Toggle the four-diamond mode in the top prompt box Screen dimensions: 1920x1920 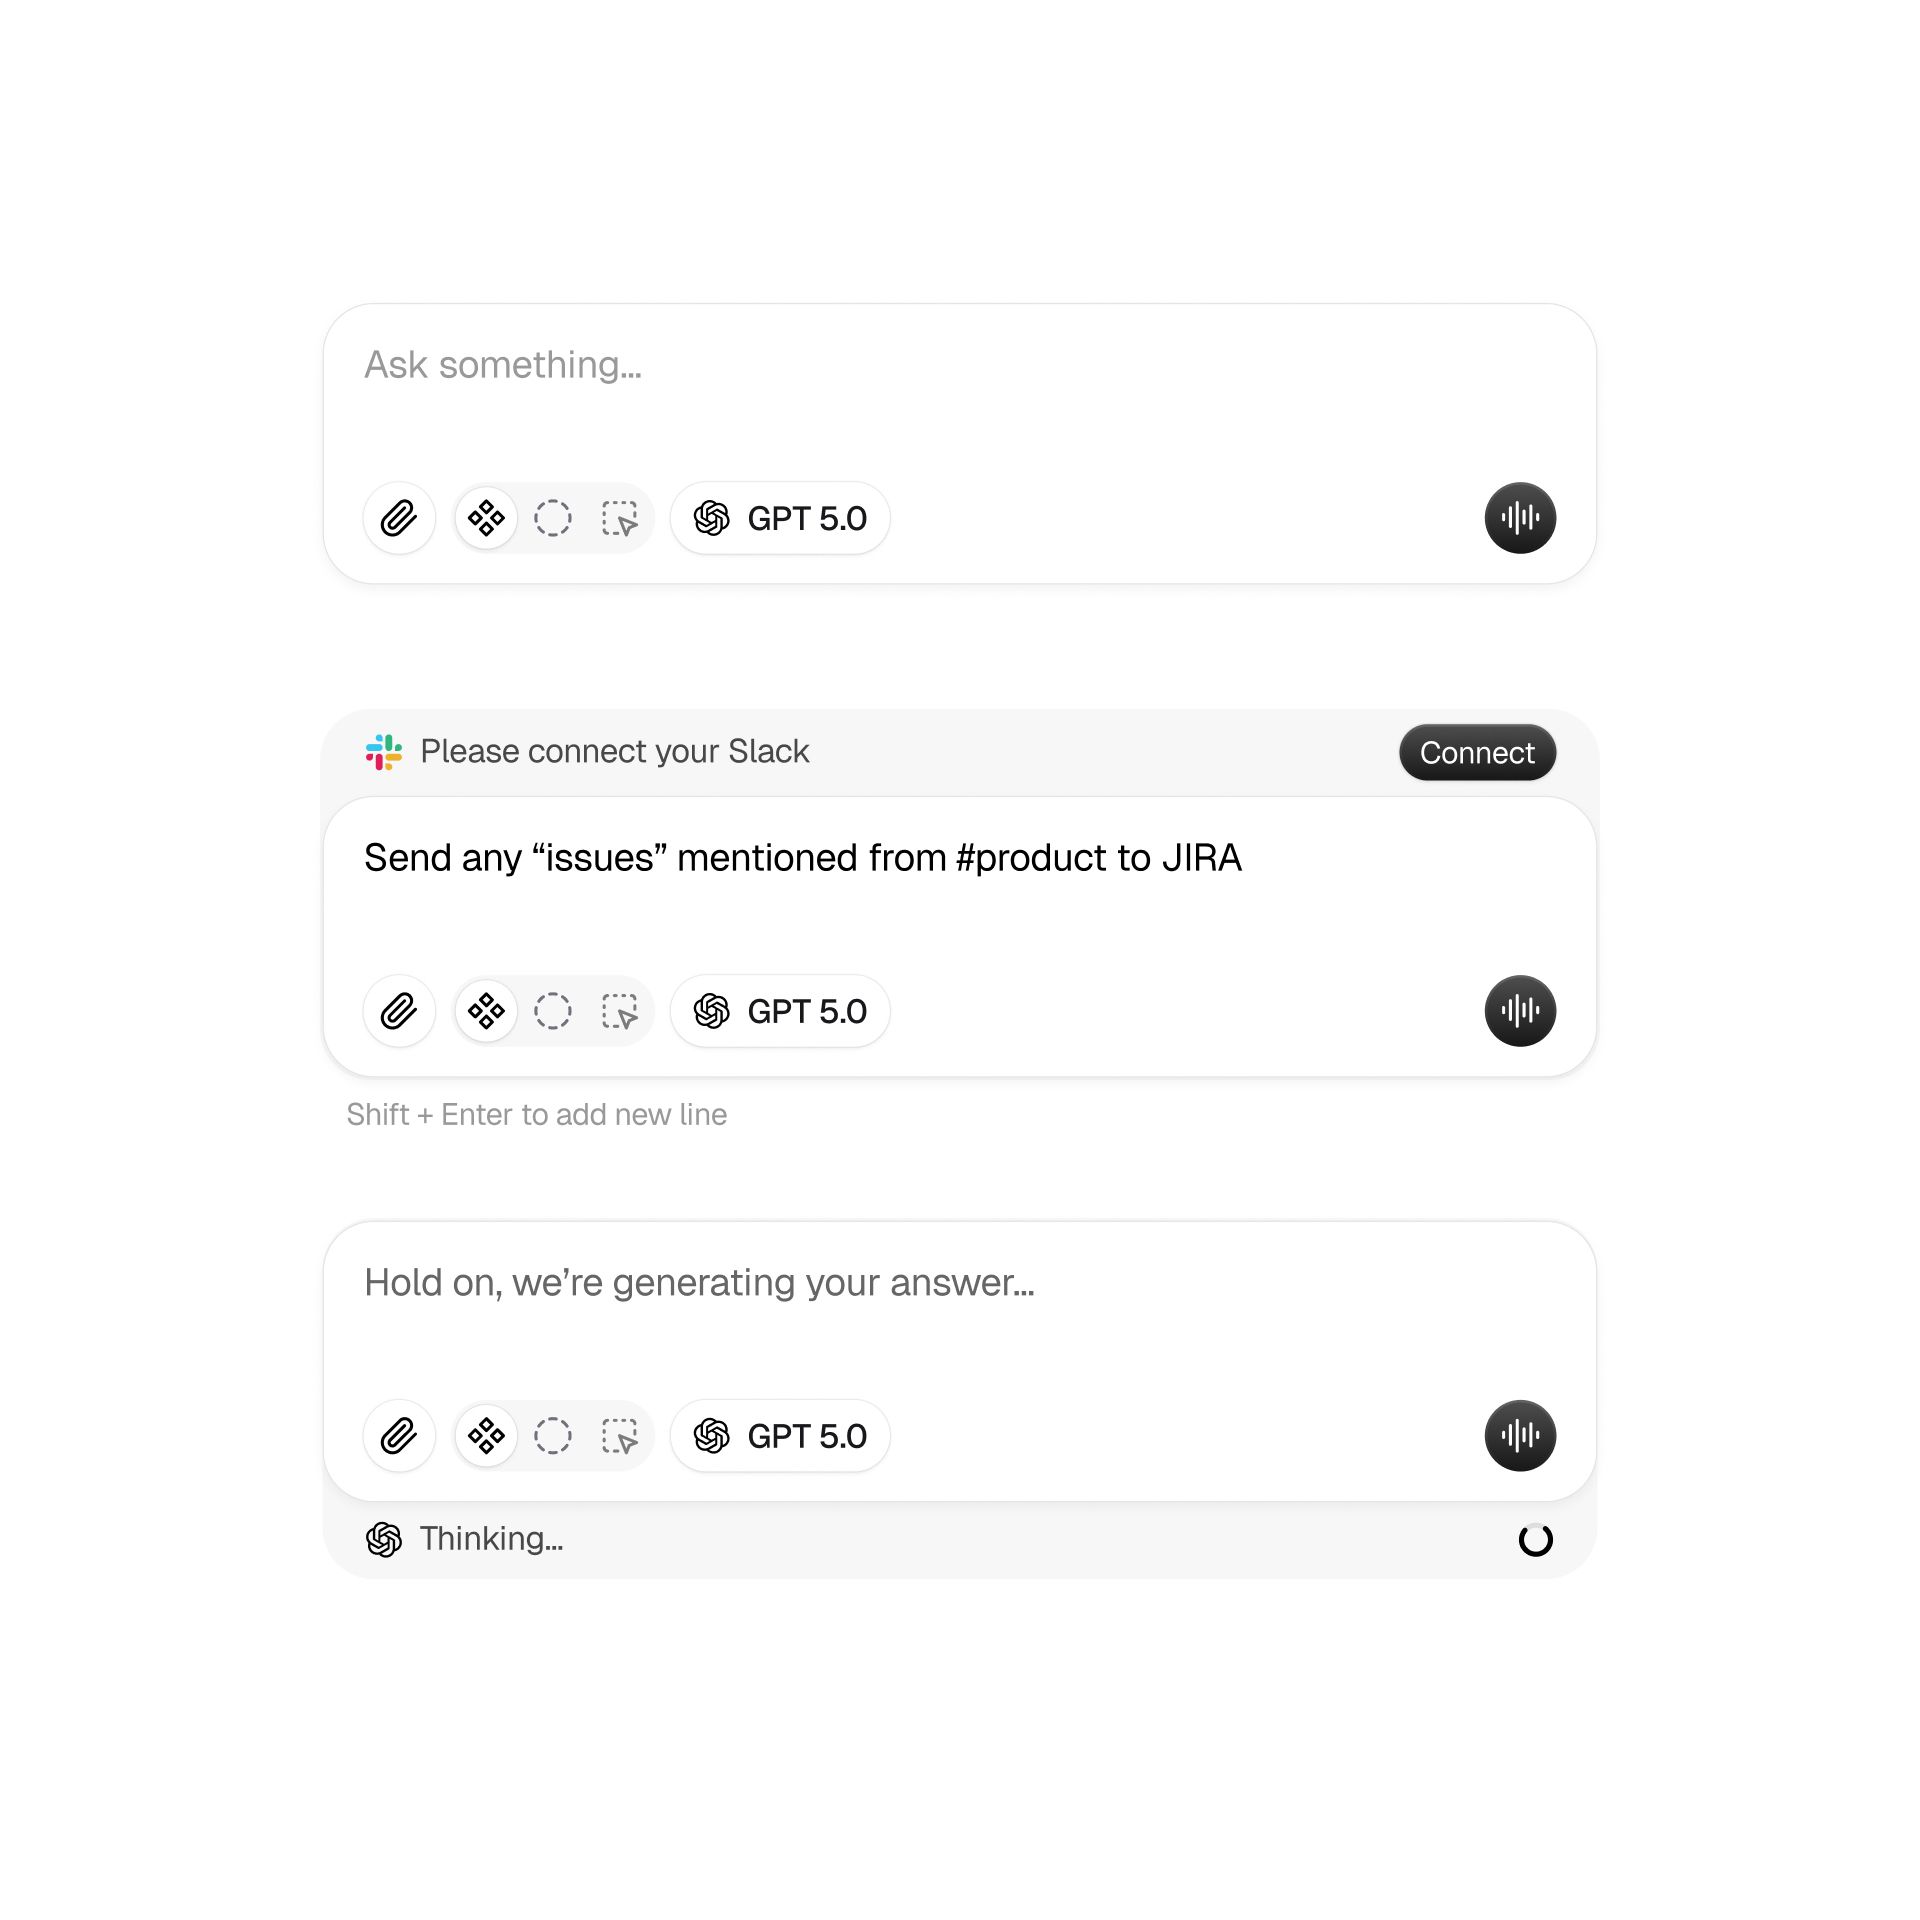pos(486,518)
